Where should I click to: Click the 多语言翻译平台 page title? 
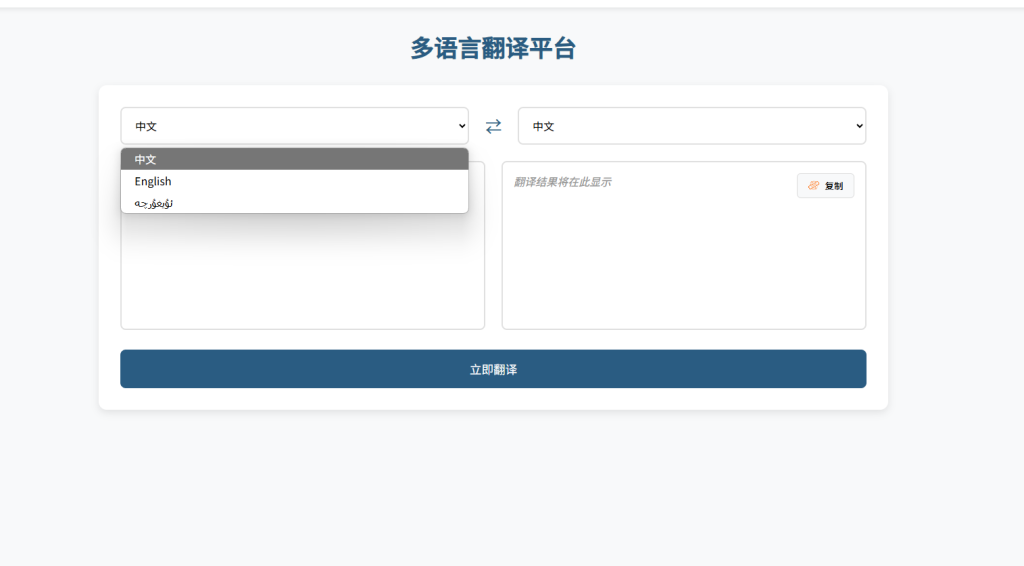pos(493,48)
